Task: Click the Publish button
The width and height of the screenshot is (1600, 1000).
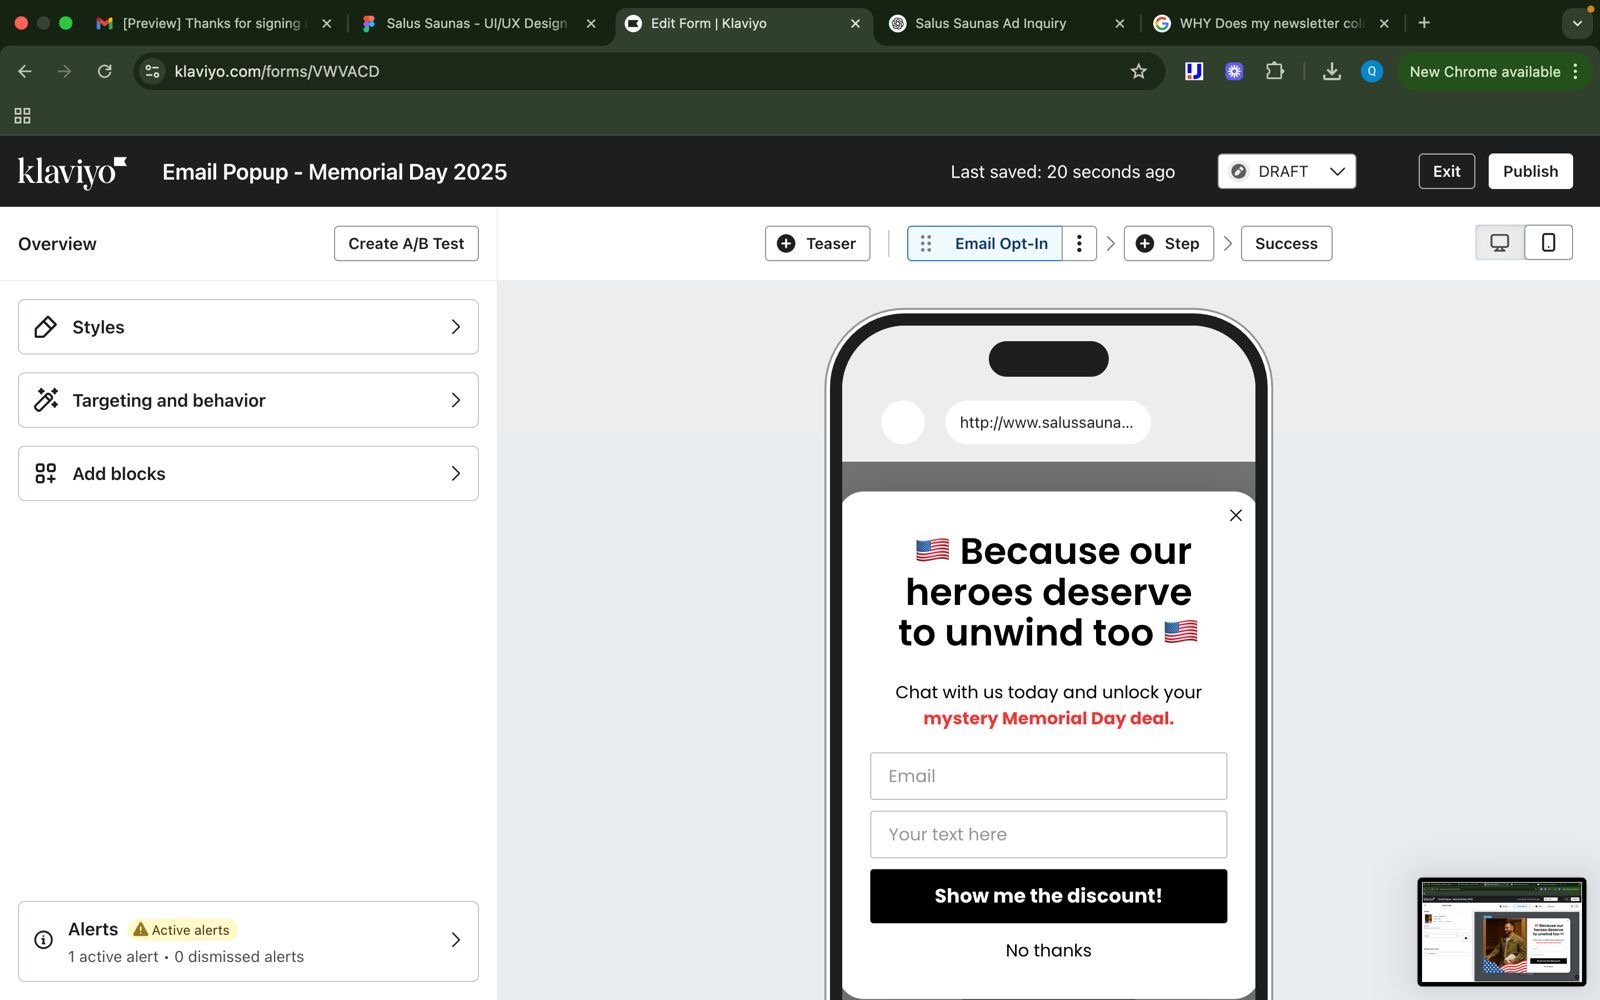Action: pos(1529,171)
